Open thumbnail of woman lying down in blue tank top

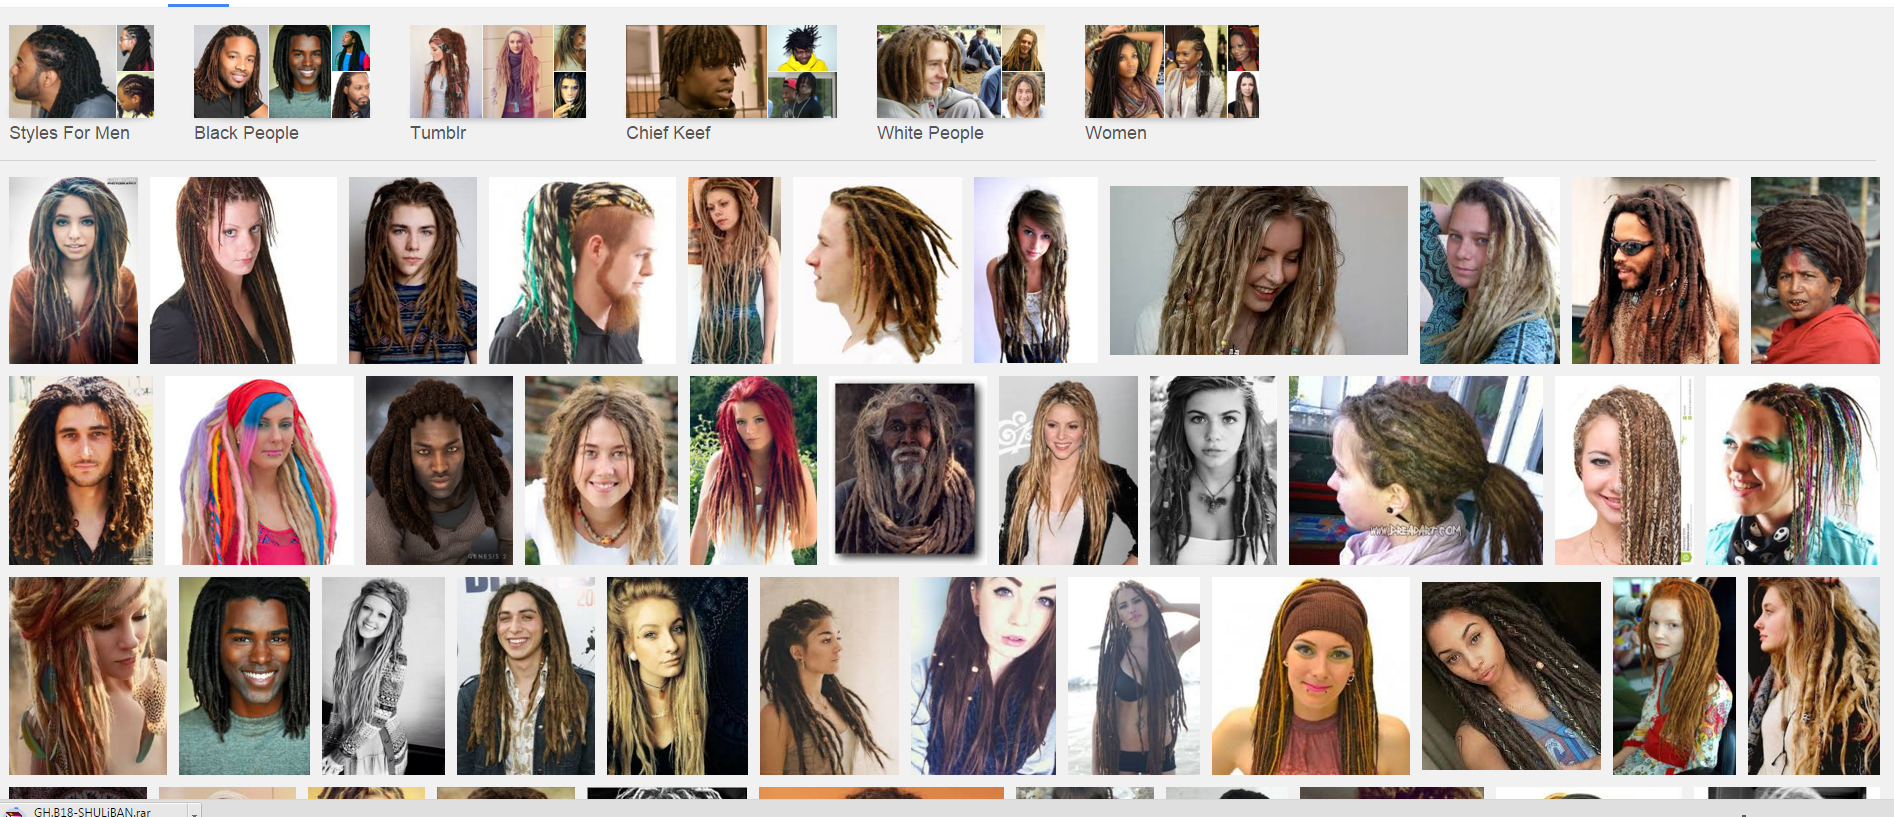point(1511,676)
